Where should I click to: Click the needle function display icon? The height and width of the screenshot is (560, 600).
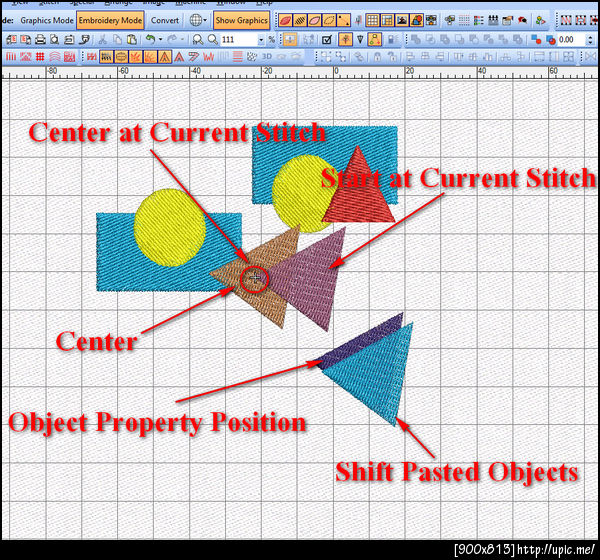pyautogui.click(x=358, y=20)
